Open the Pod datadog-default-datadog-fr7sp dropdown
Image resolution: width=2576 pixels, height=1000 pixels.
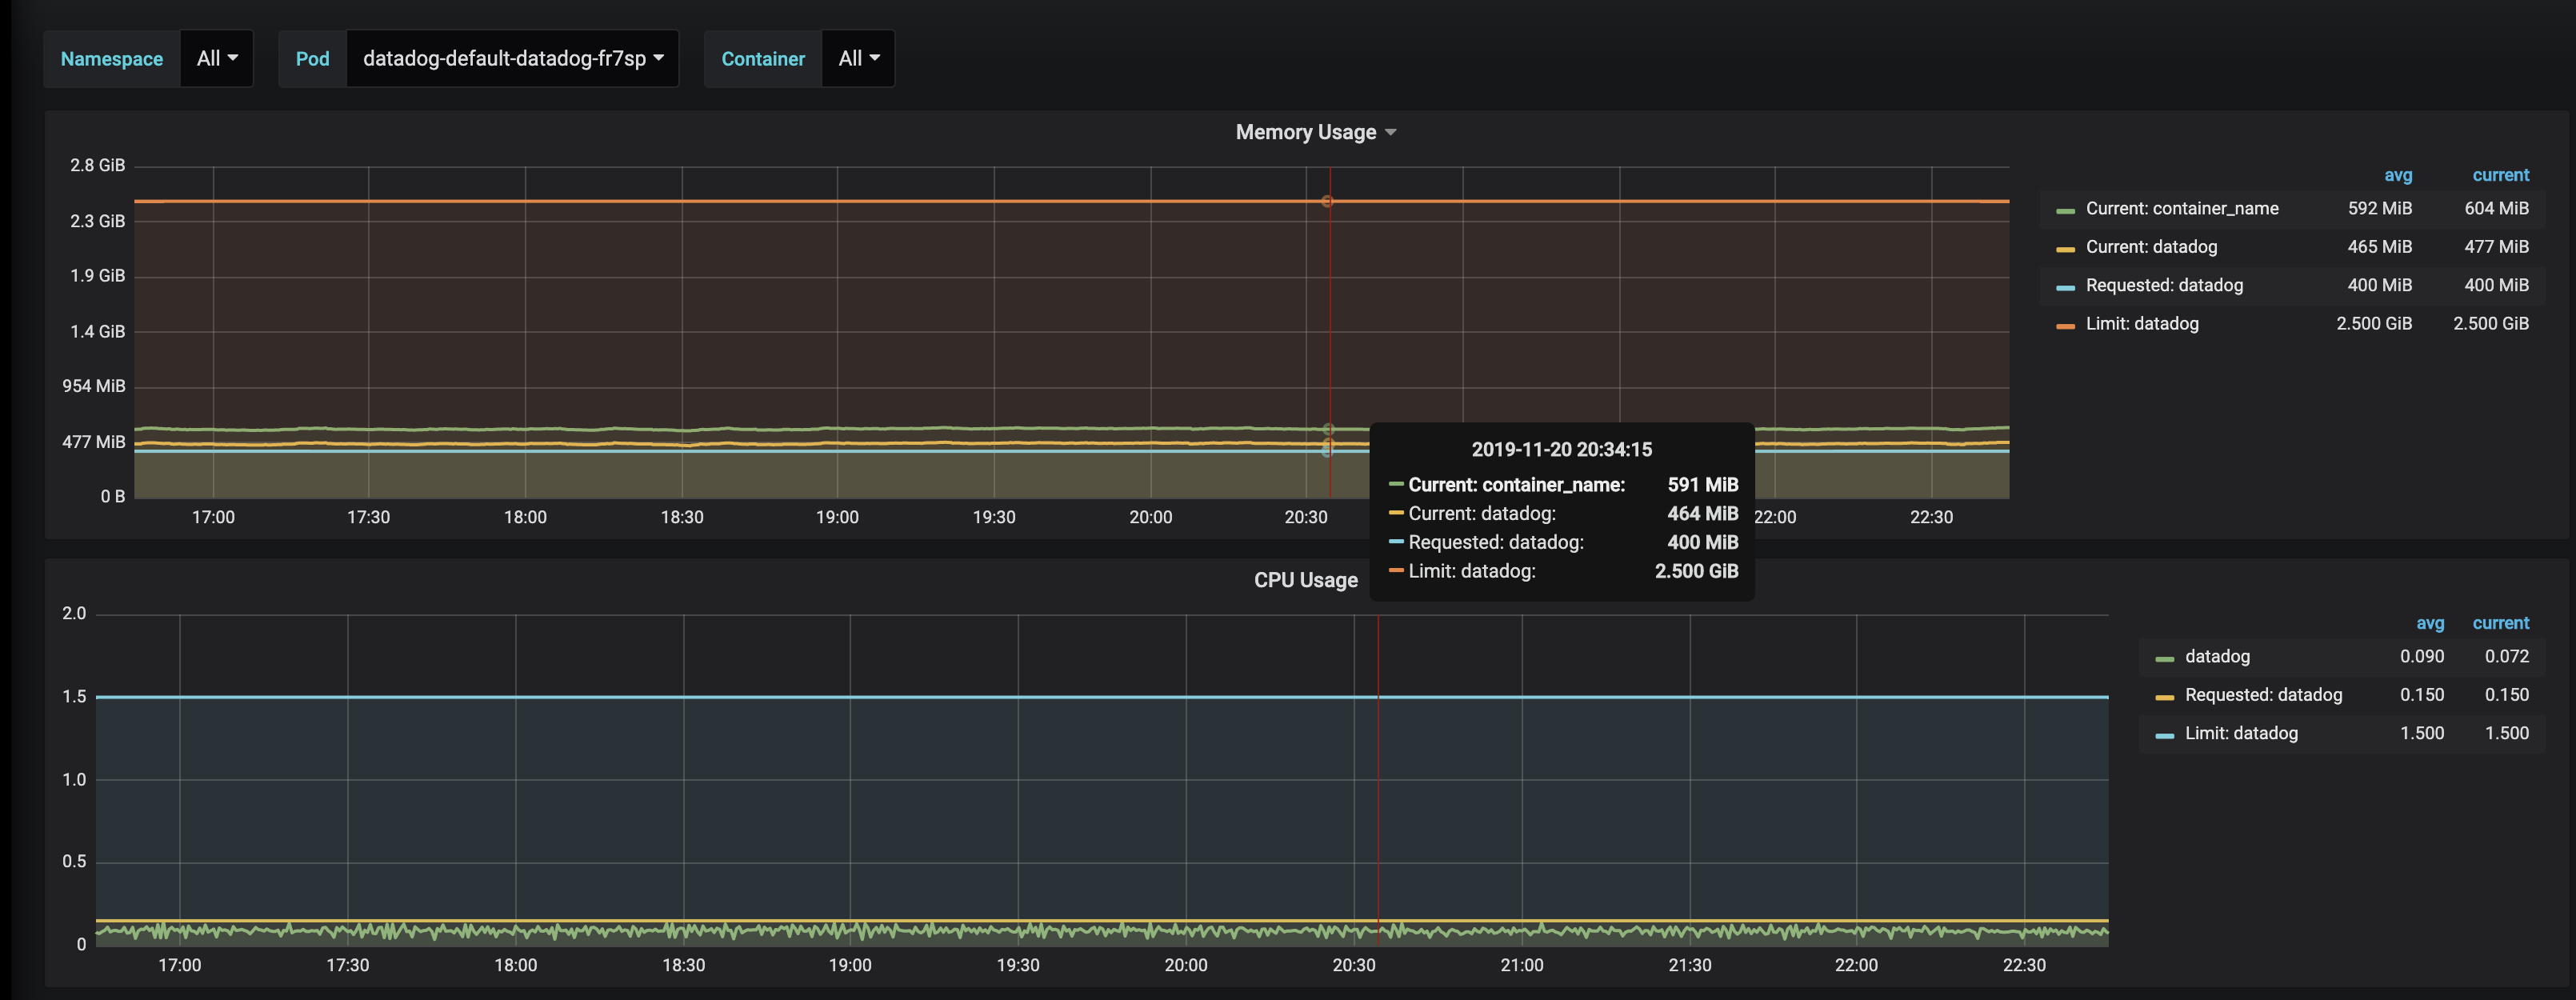tap(512, 58)
